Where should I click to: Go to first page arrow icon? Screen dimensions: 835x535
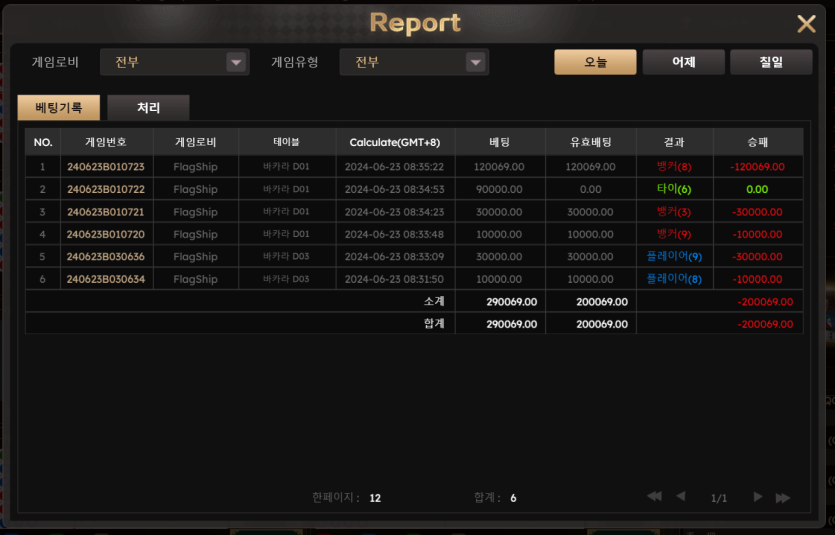tap(654, 497)
